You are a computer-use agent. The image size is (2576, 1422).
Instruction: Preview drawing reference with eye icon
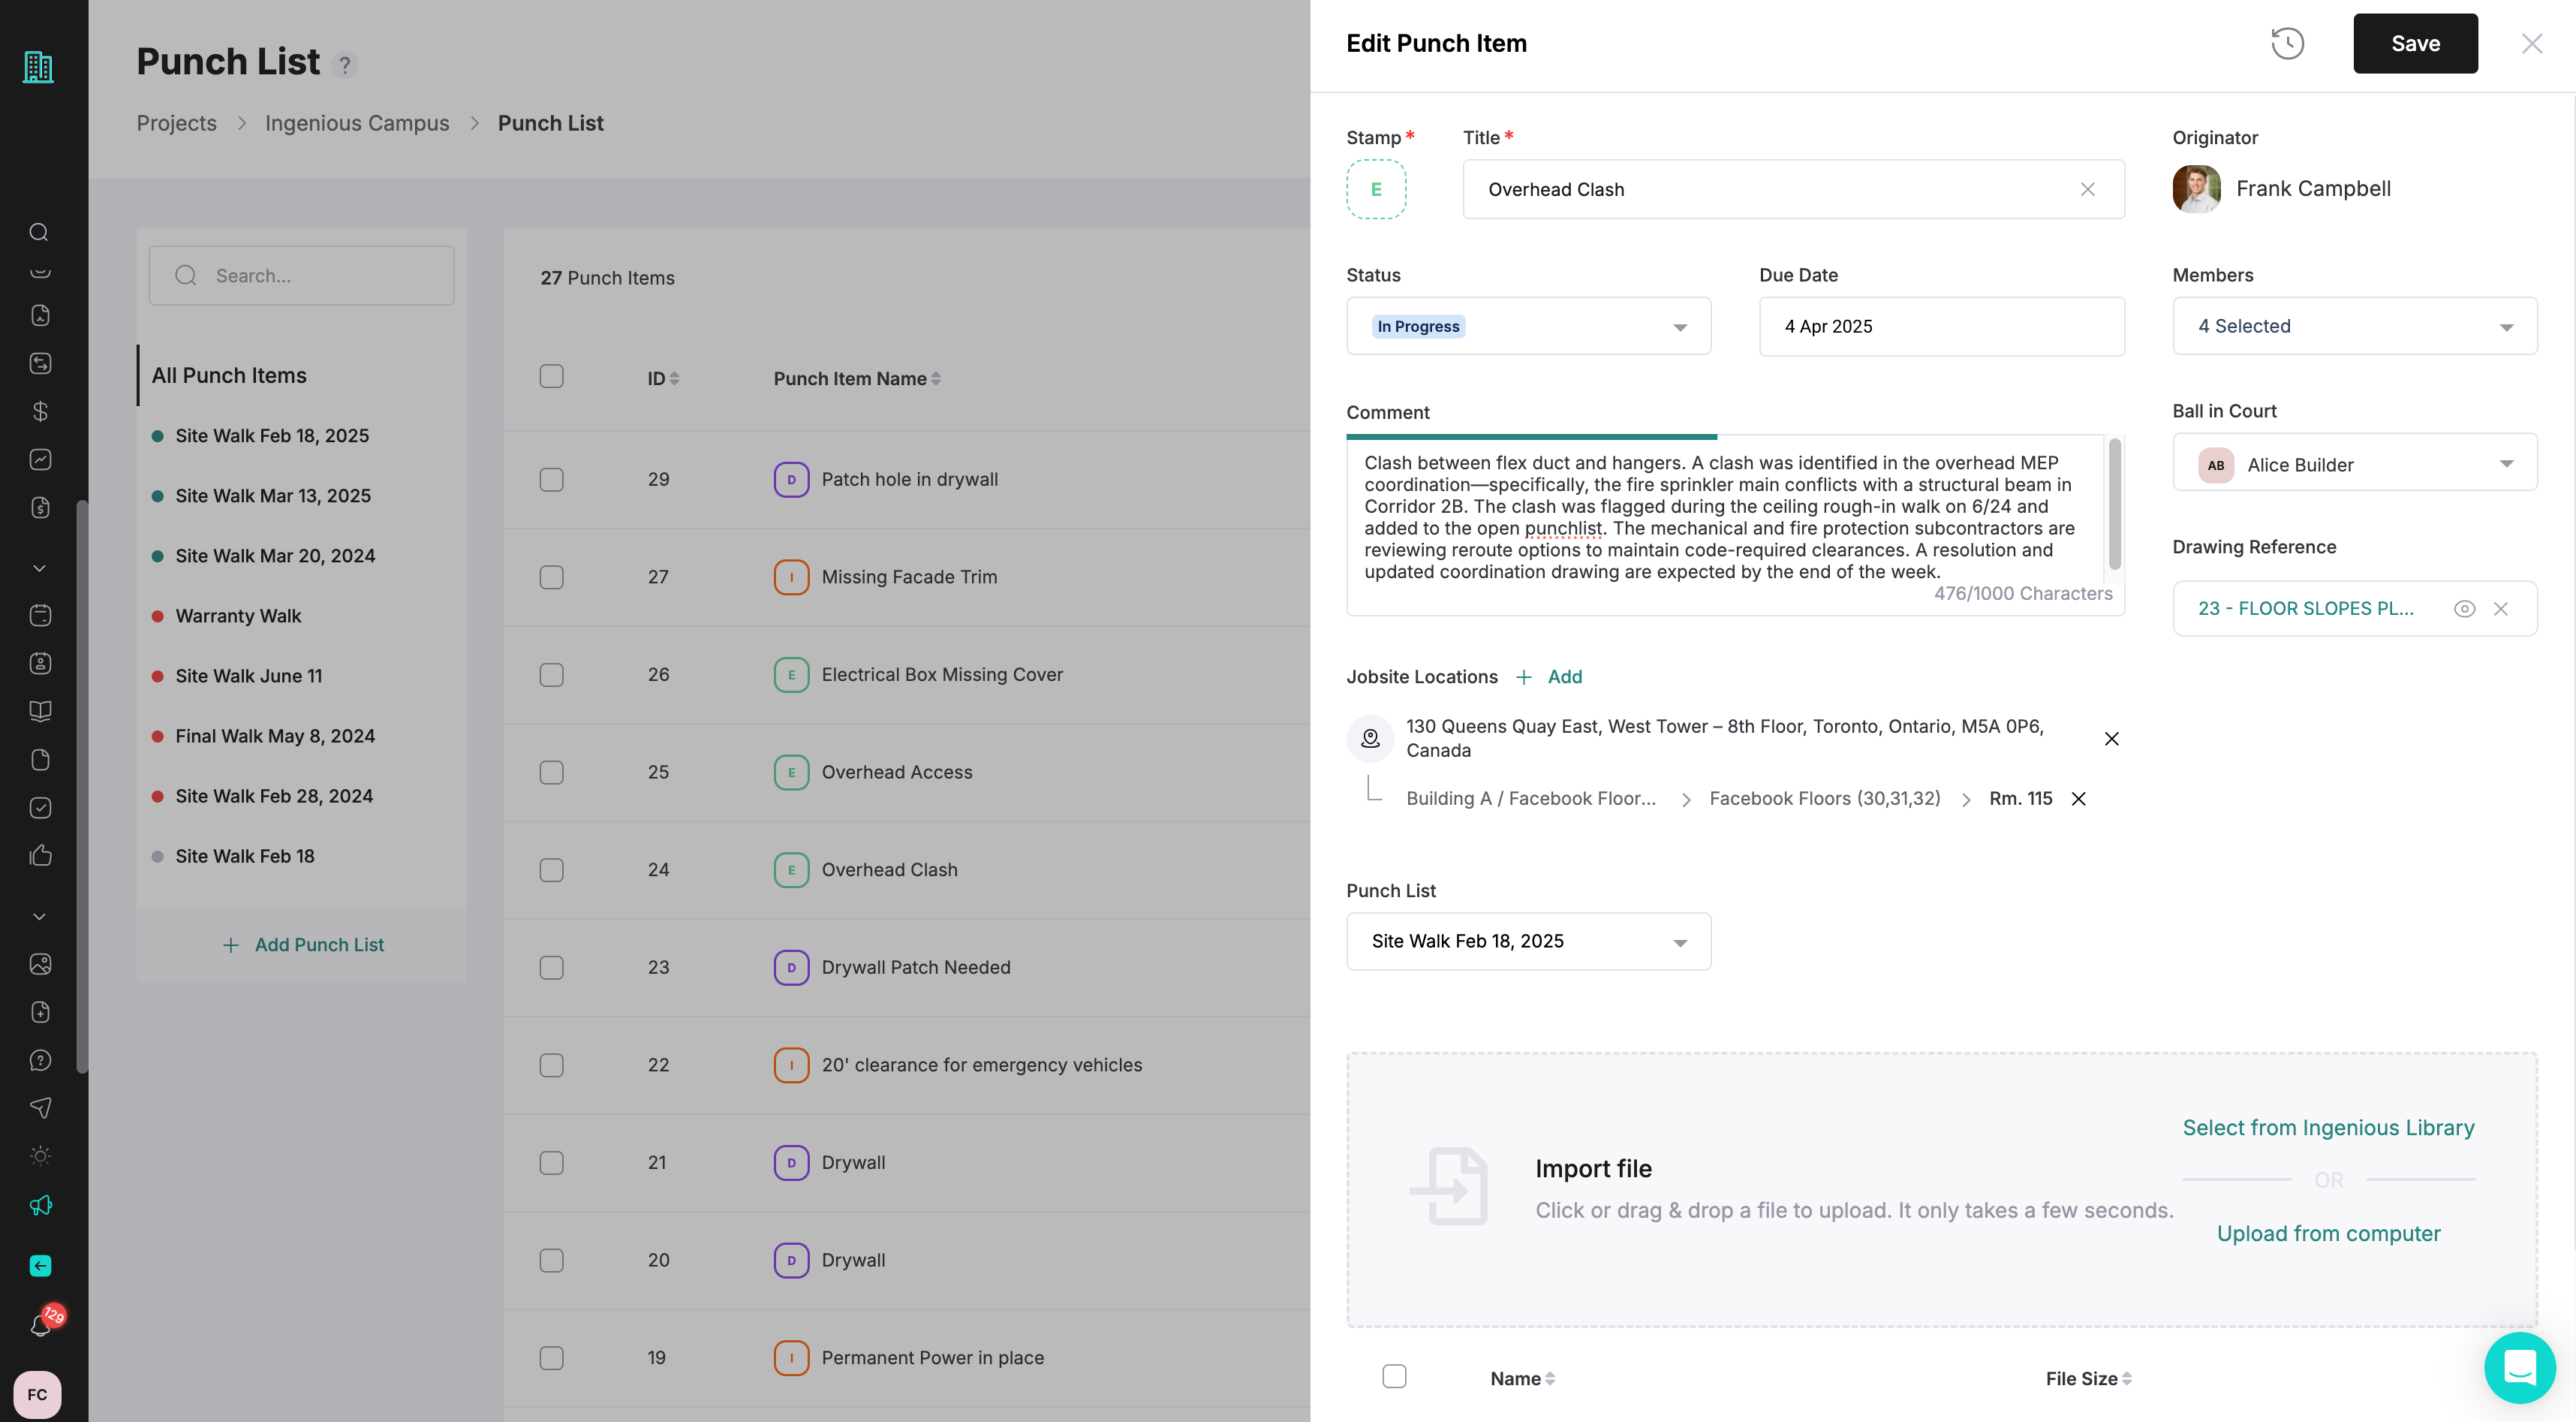[x=2464, y=608]
